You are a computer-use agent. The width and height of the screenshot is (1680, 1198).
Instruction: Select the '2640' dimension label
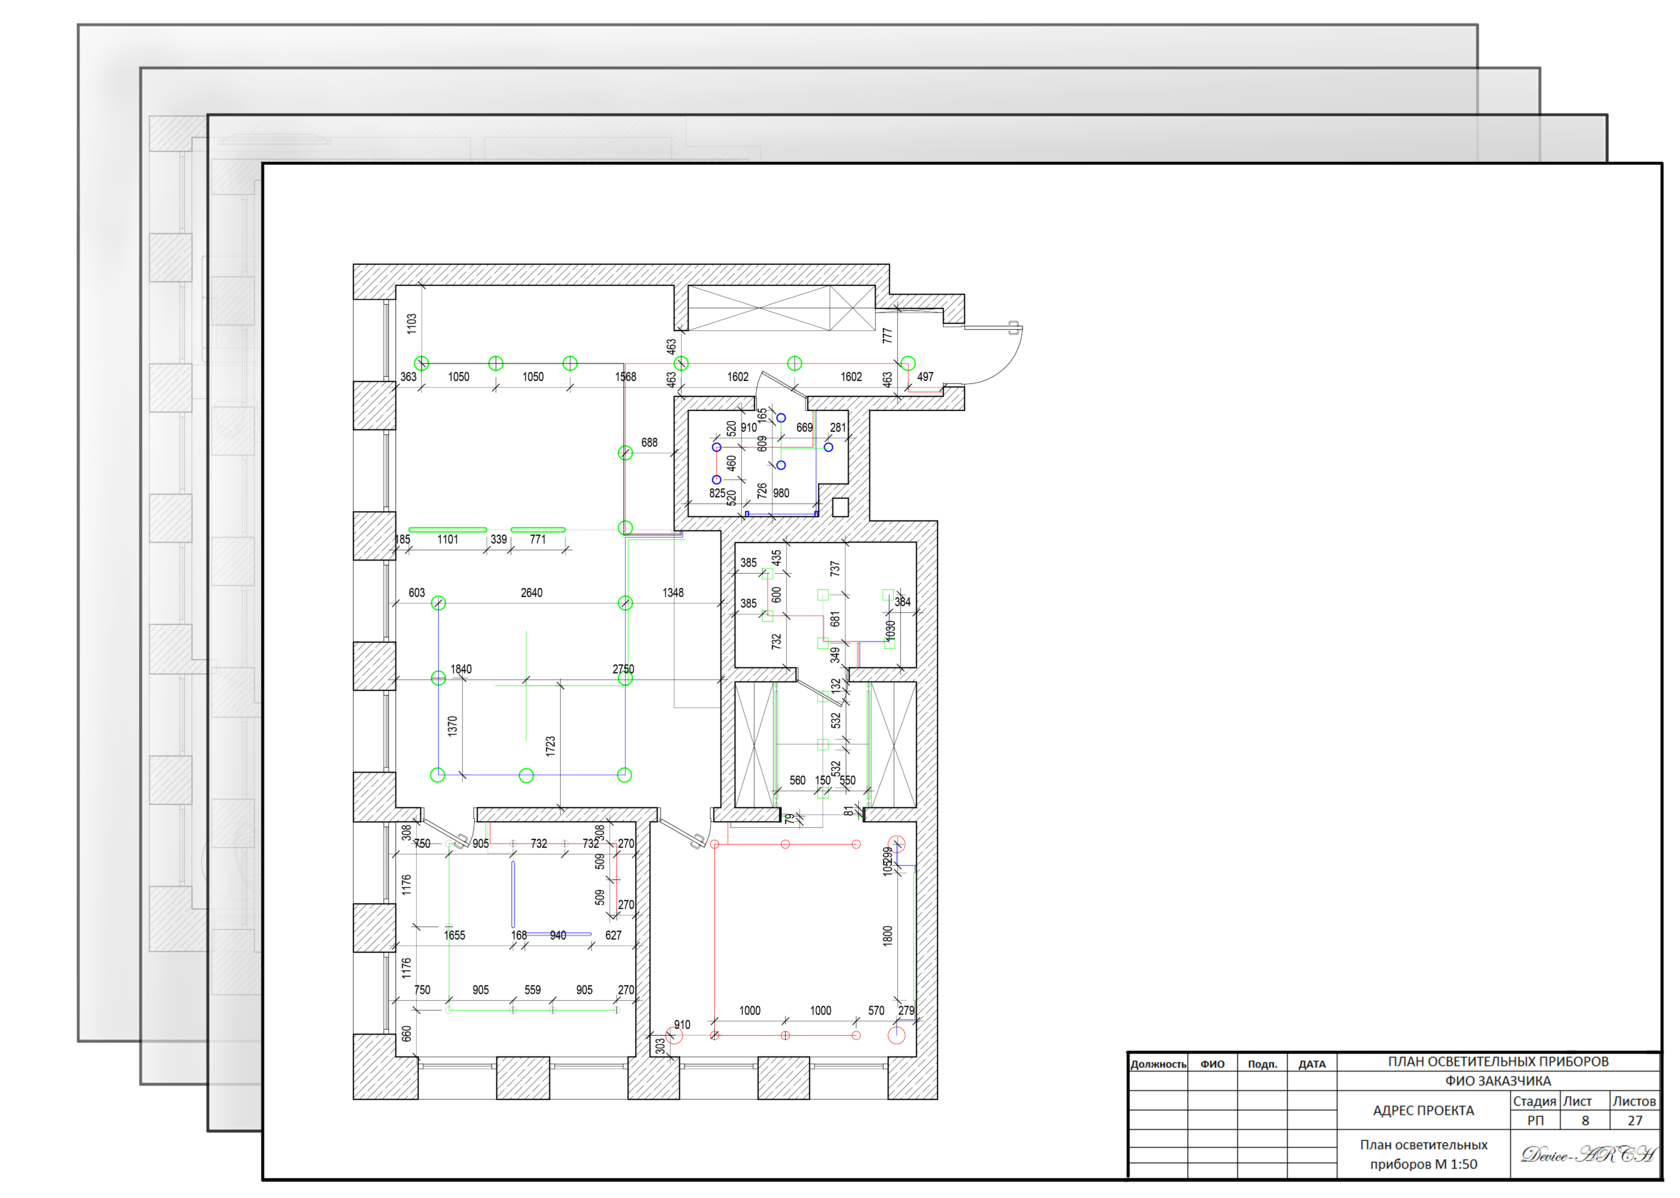(x=532, y=593)
